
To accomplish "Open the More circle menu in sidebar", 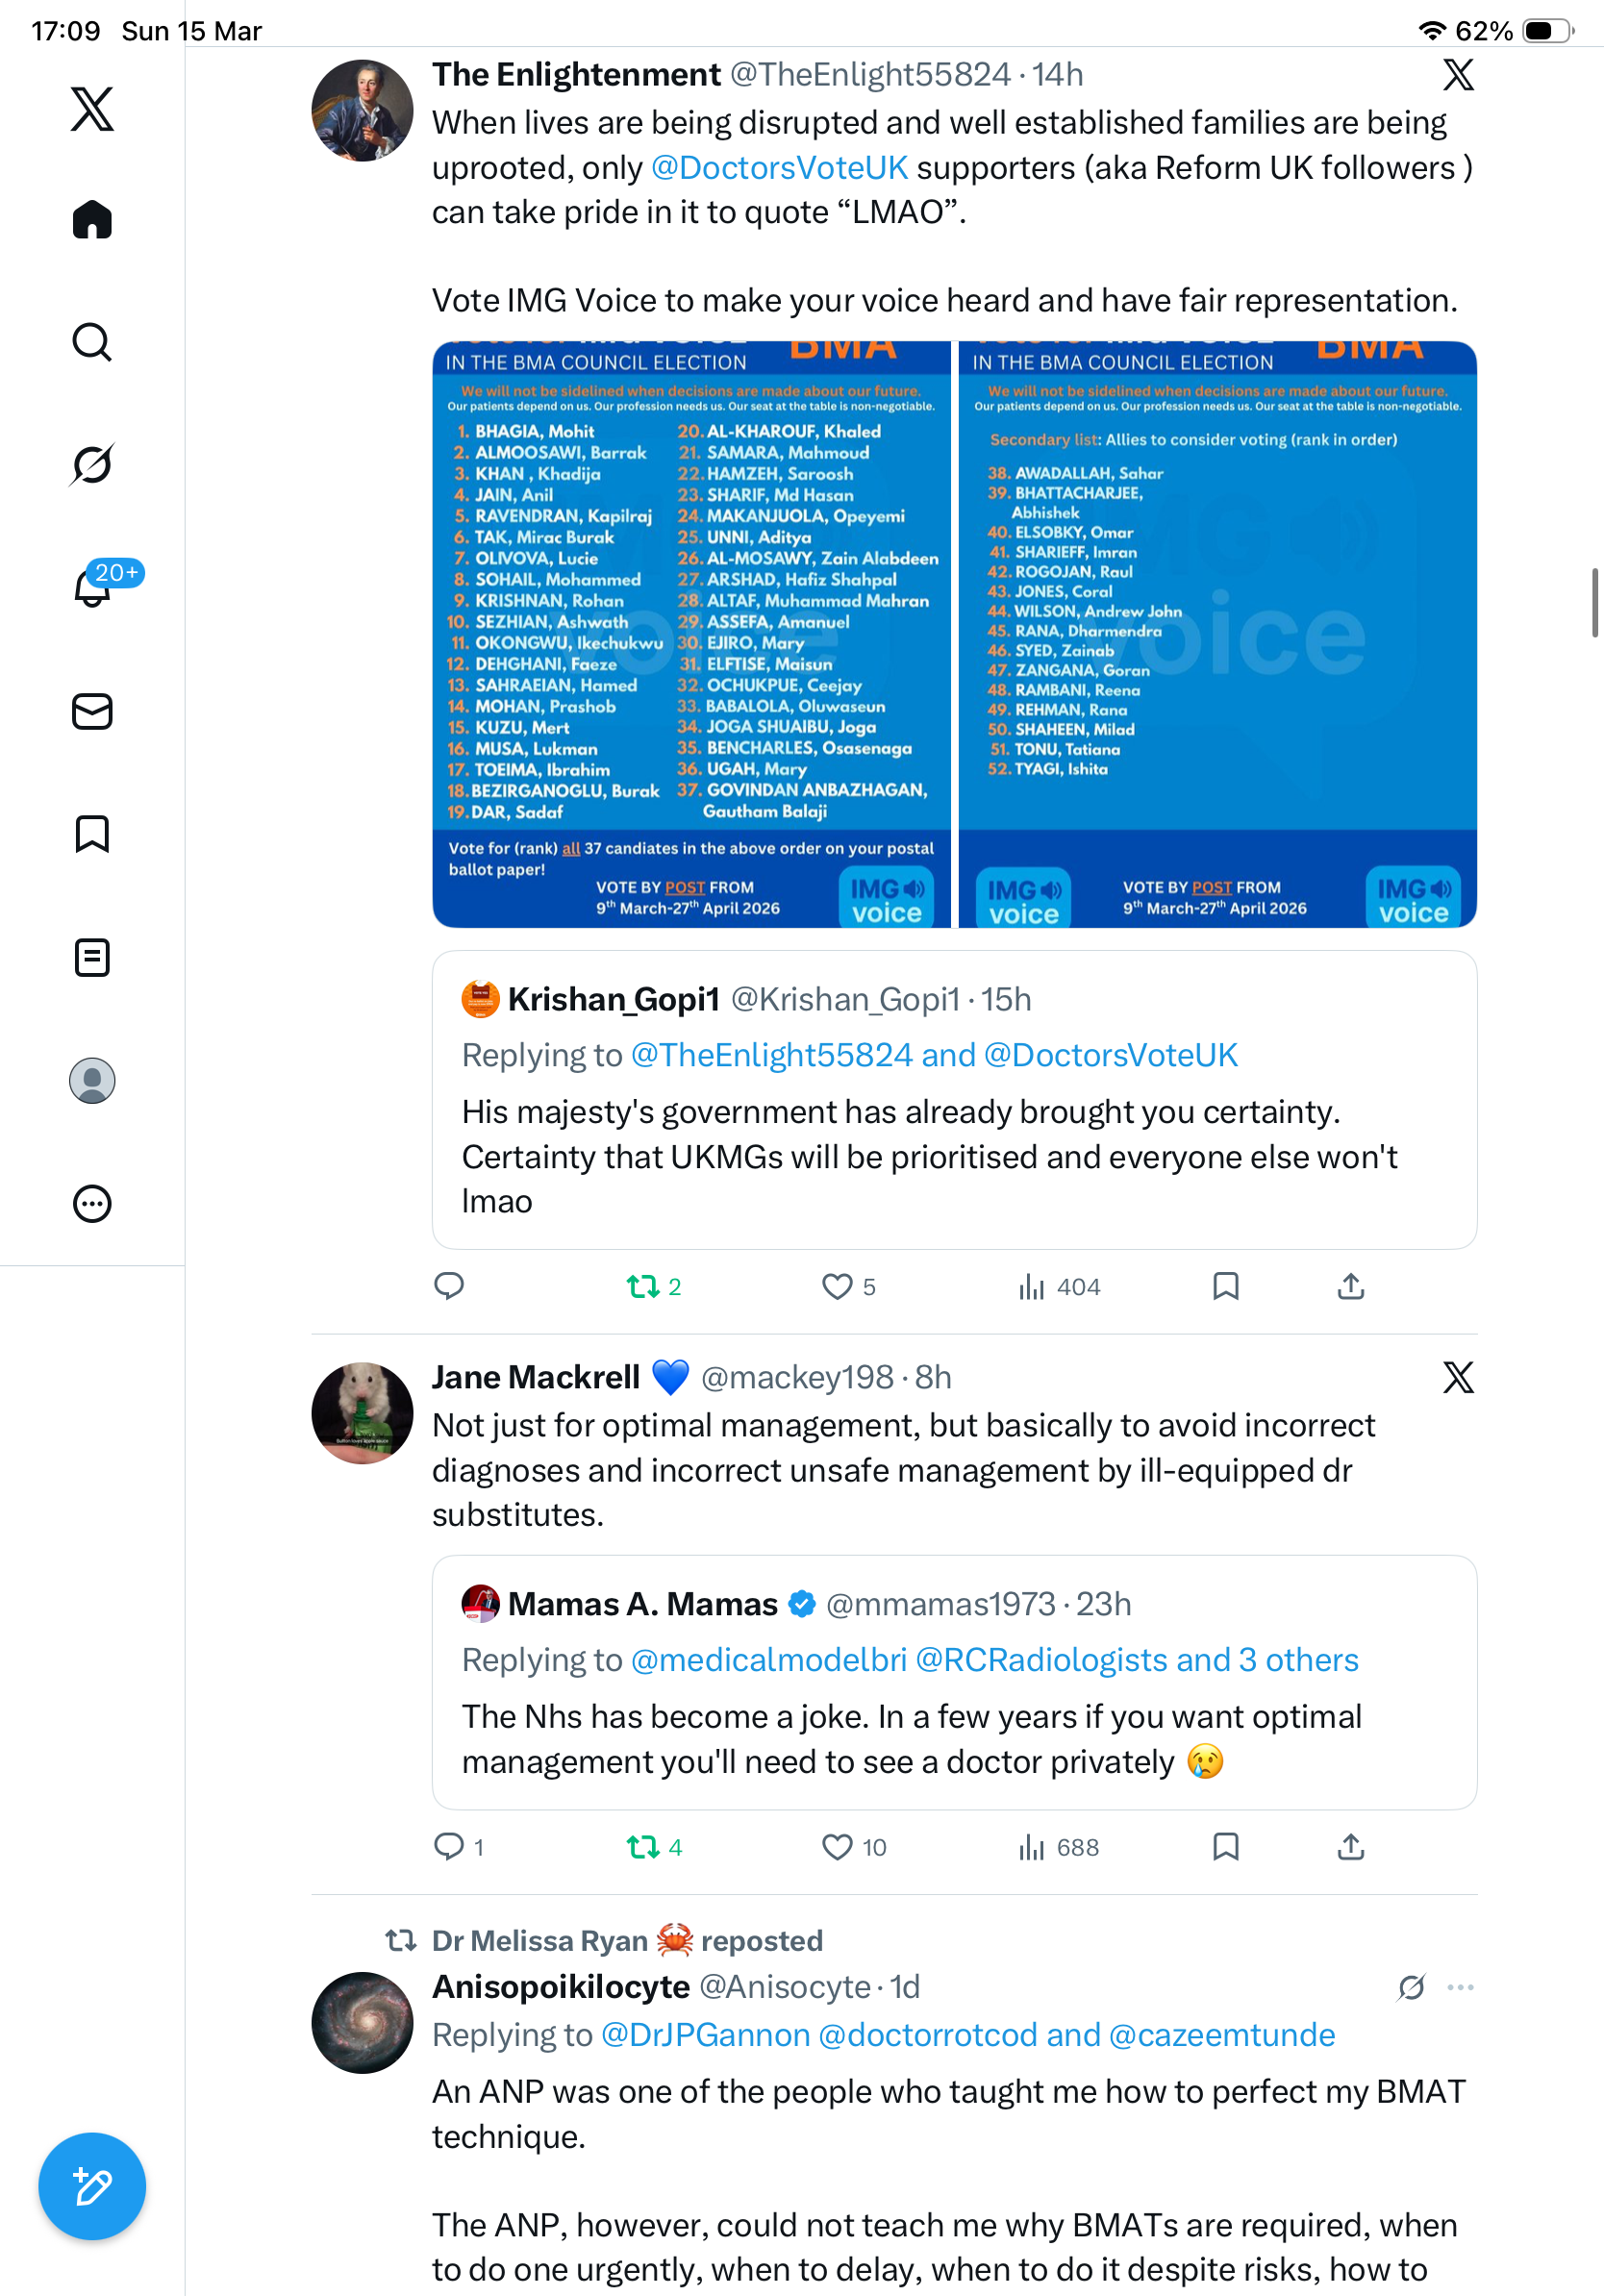I will tap(92, 1203).
